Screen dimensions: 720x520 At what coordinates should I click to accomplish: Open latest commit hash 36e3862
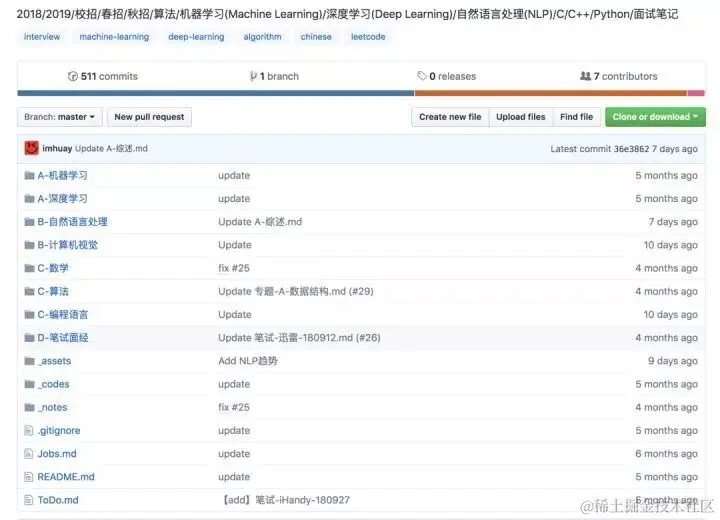point(631,149)
